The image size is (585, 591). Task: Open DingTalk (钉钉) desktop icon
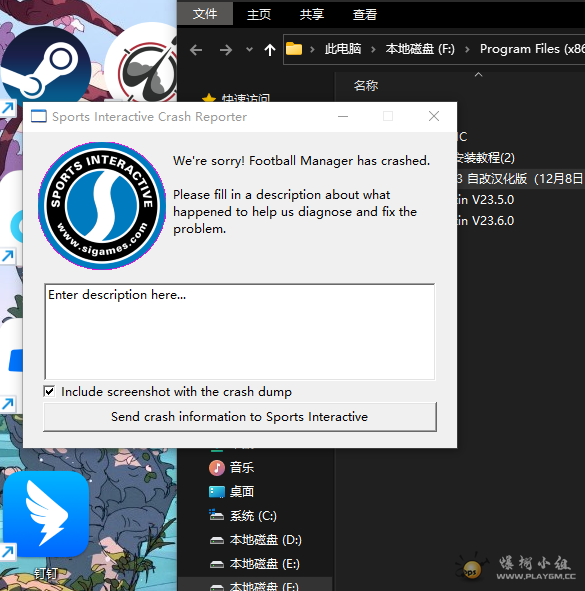pyautogui.click(x=46, y=514)
